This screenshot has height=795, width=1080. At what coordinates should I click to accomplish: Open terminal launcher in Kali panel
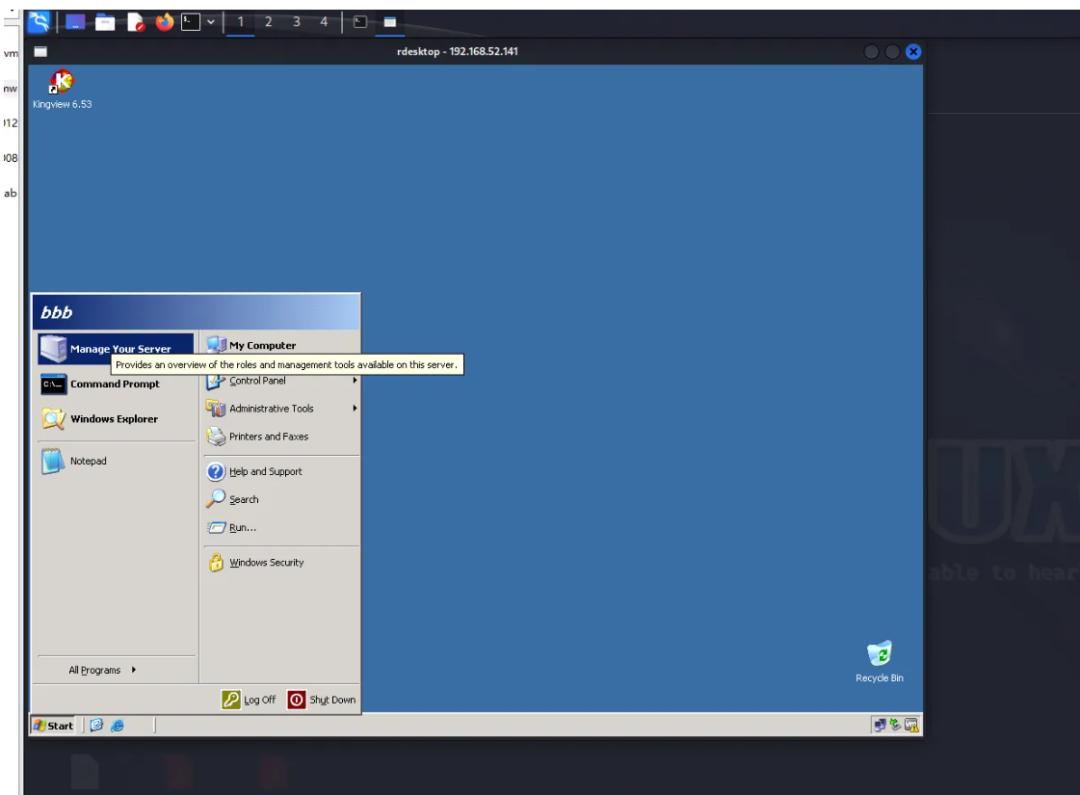(x=191, y=22)
